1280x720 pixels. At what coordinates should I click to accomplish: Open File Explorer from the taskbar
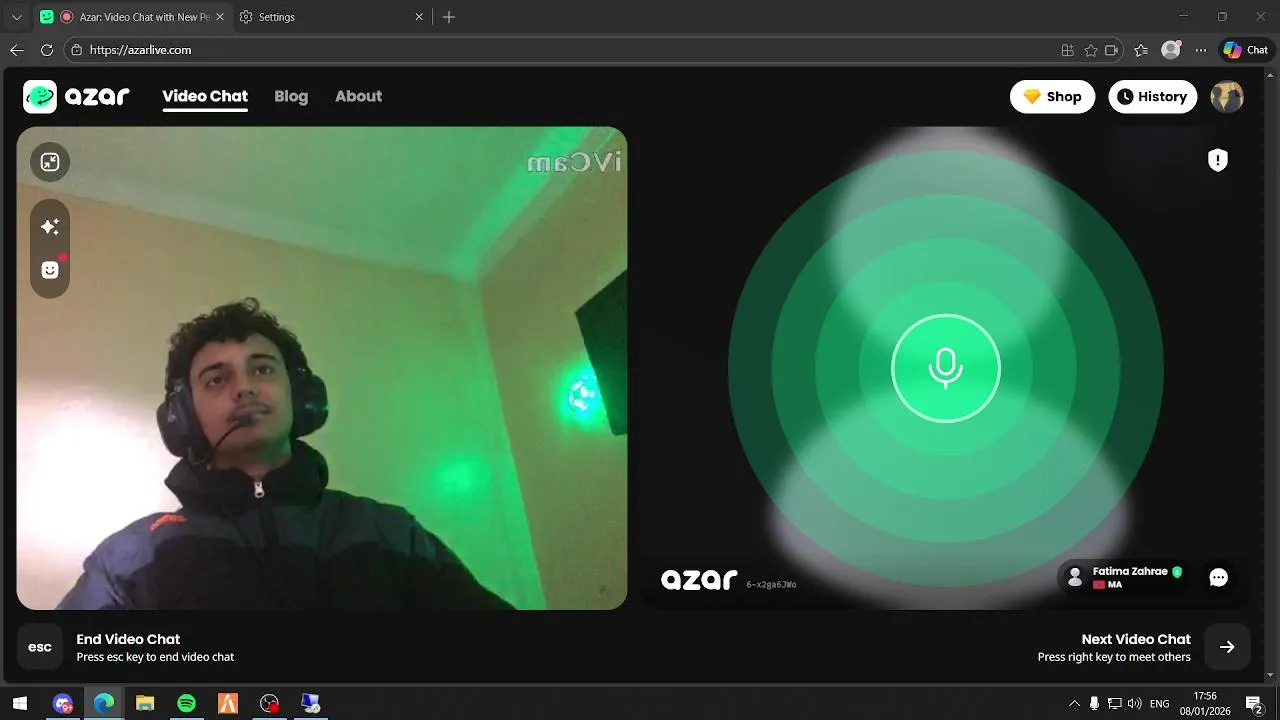145,704
